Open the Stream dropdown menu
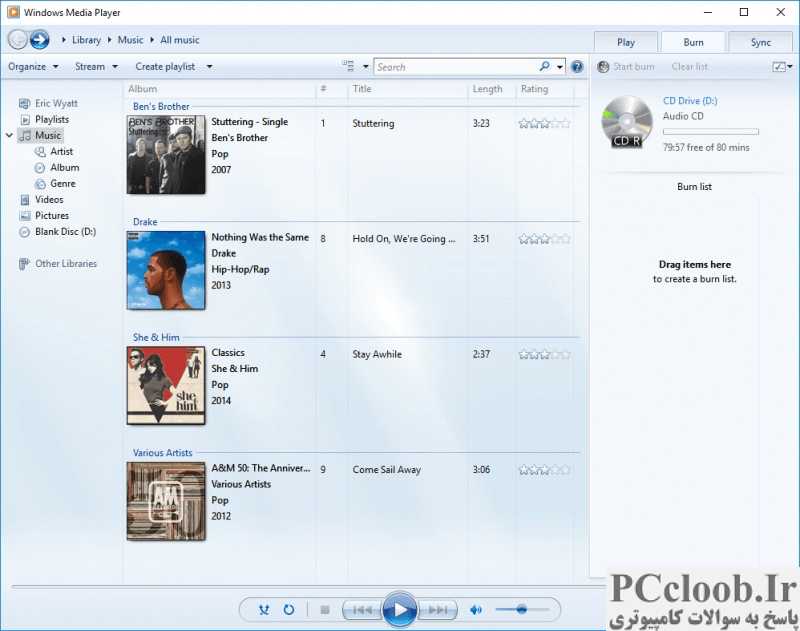This screenshot has height=631, width=800. 96,67
